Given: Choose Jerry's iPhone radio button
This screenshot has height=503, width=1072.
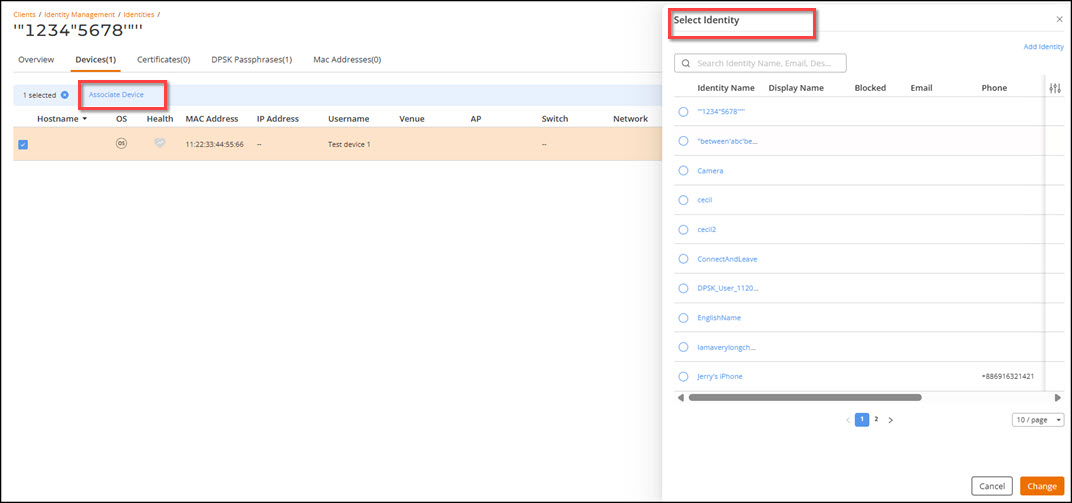Looking at the screenshot, I should click(683, 377).
